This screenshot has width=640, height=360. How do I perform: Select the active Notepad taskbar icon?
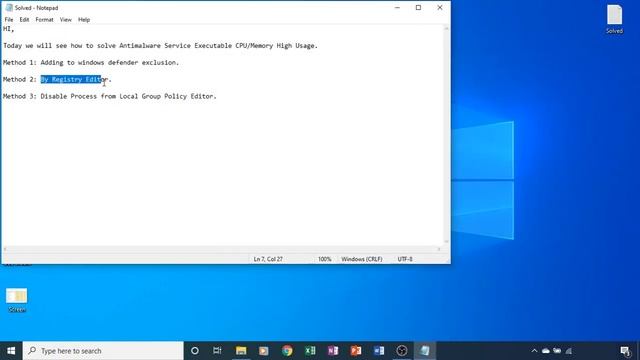tap(425, 351)
